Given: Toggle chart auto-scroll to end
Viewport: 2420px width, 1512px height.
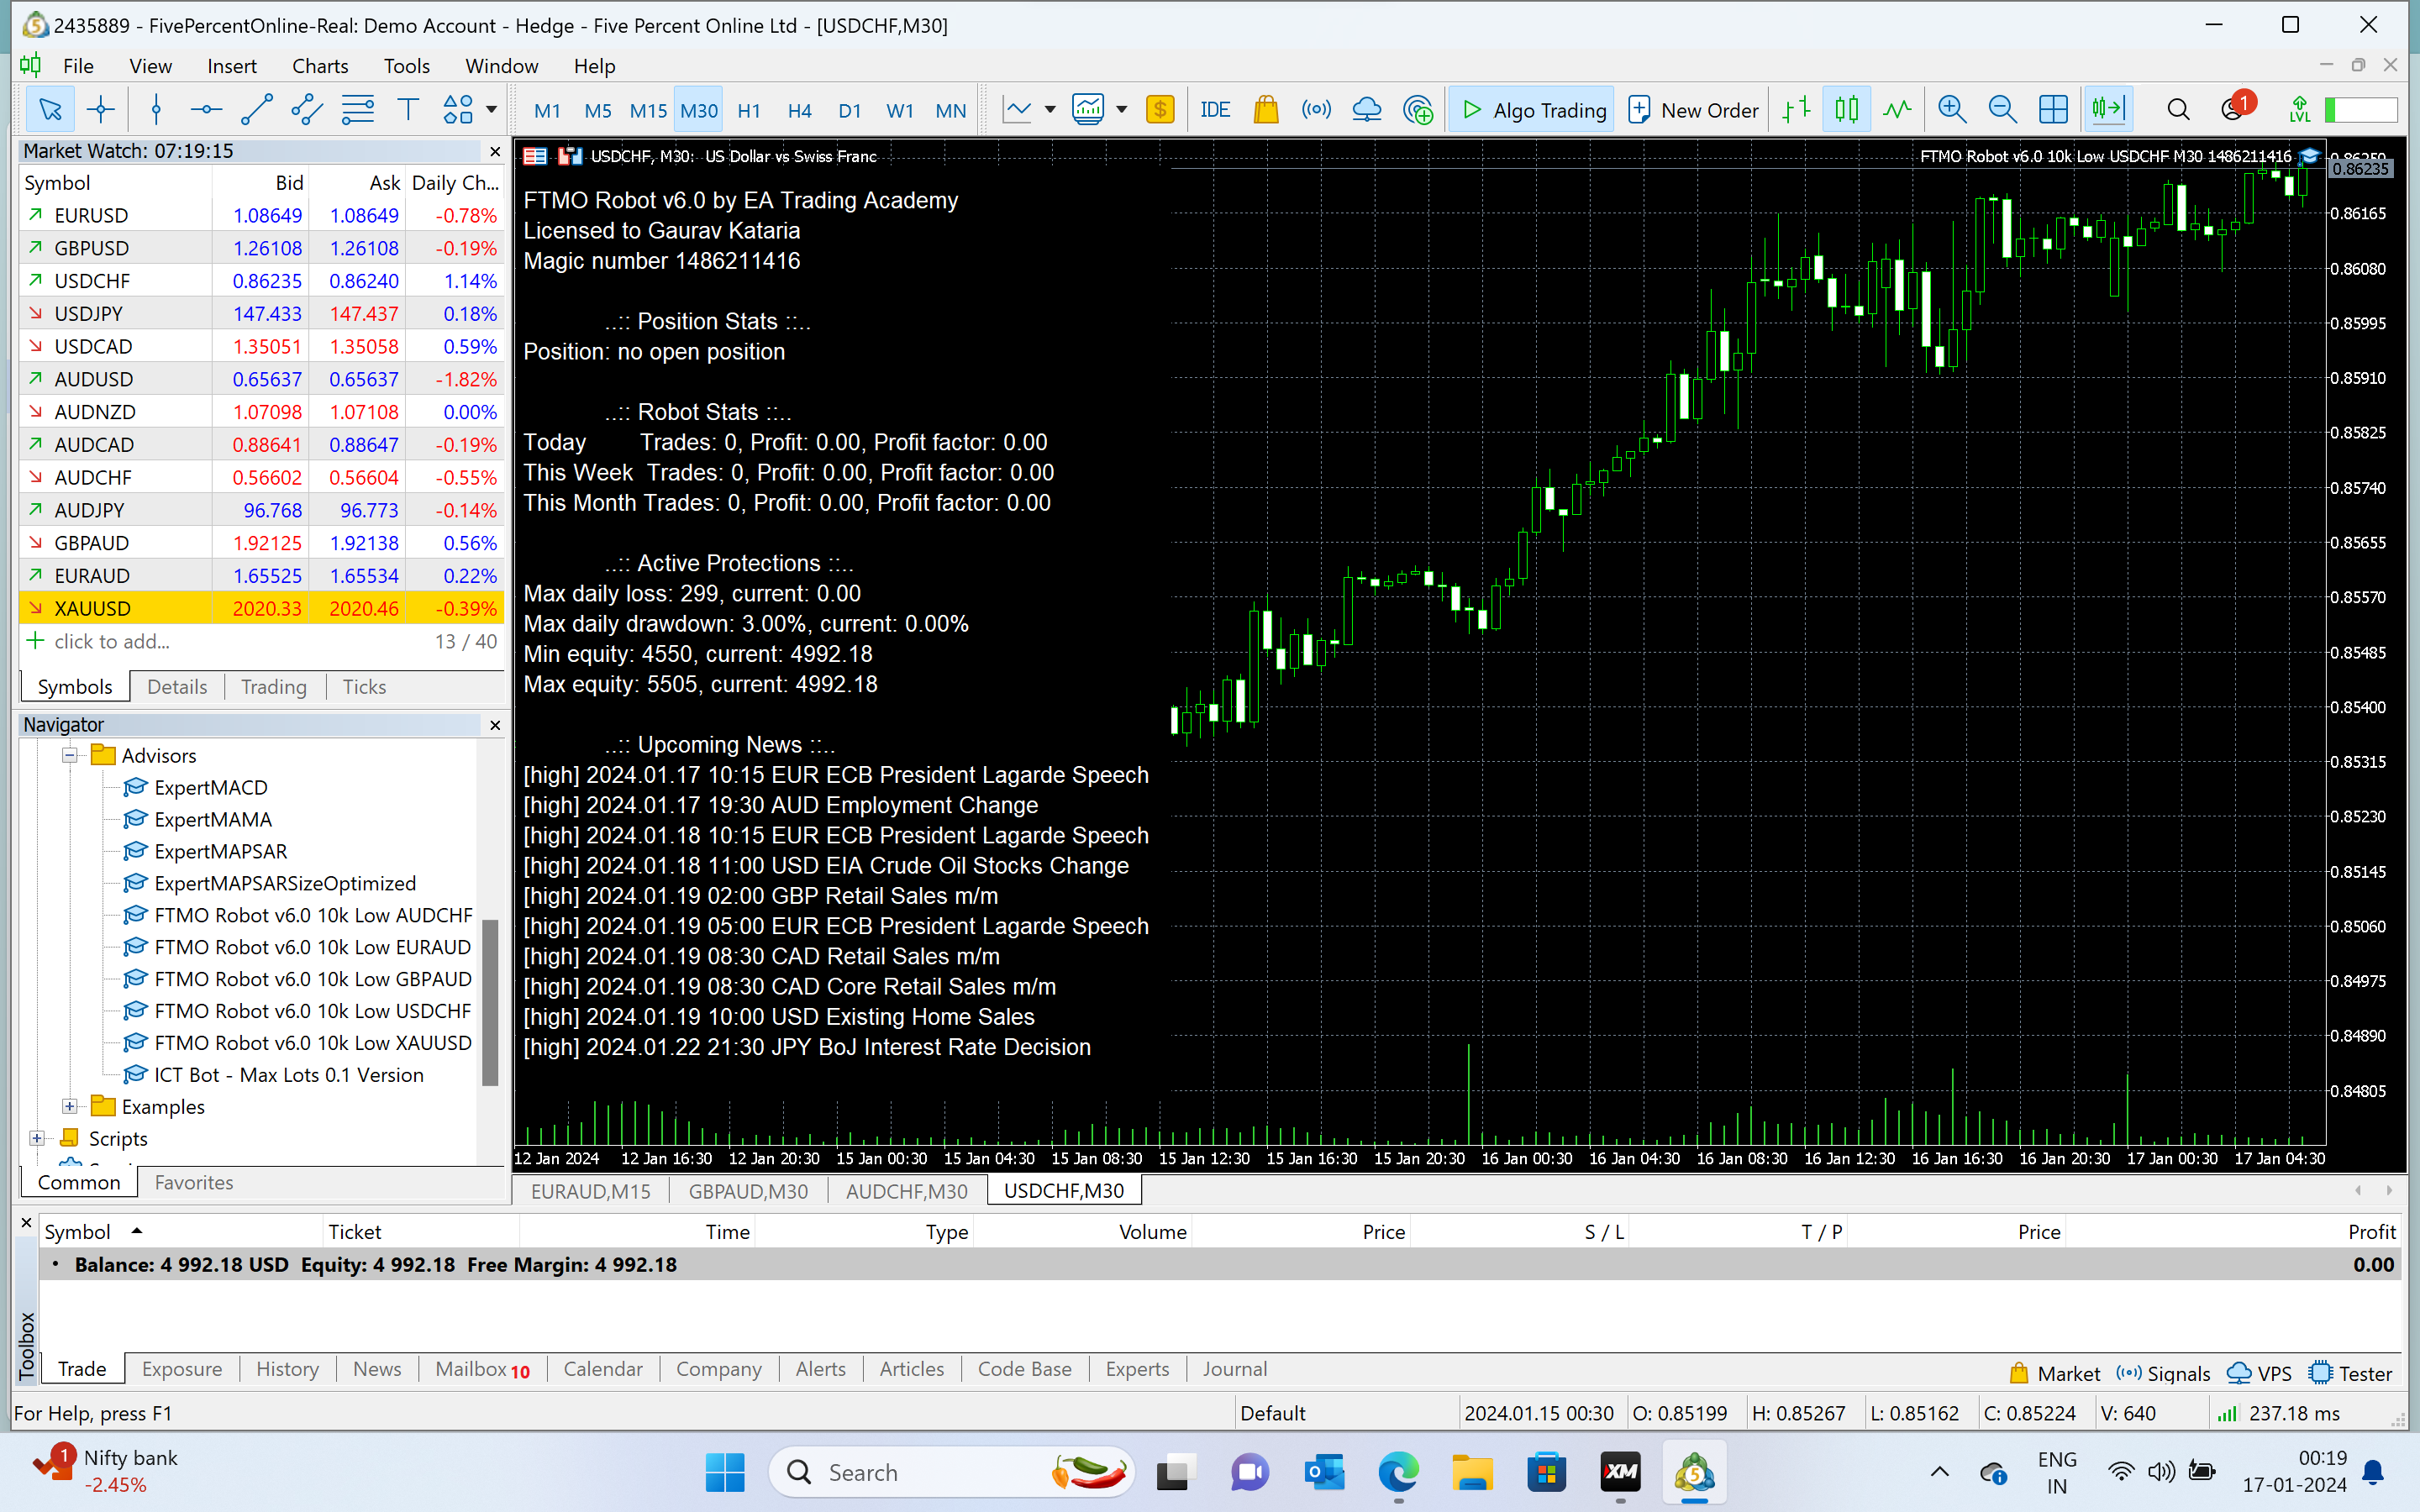Looking at the screenshot, I should pyautogui.click(x=2108, y=110).
